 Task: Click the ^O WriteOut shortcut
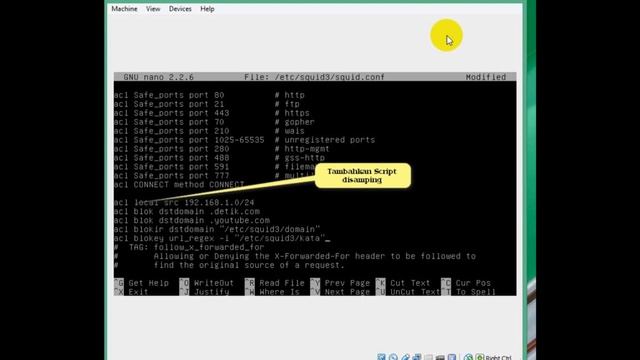tap(207, 283)
